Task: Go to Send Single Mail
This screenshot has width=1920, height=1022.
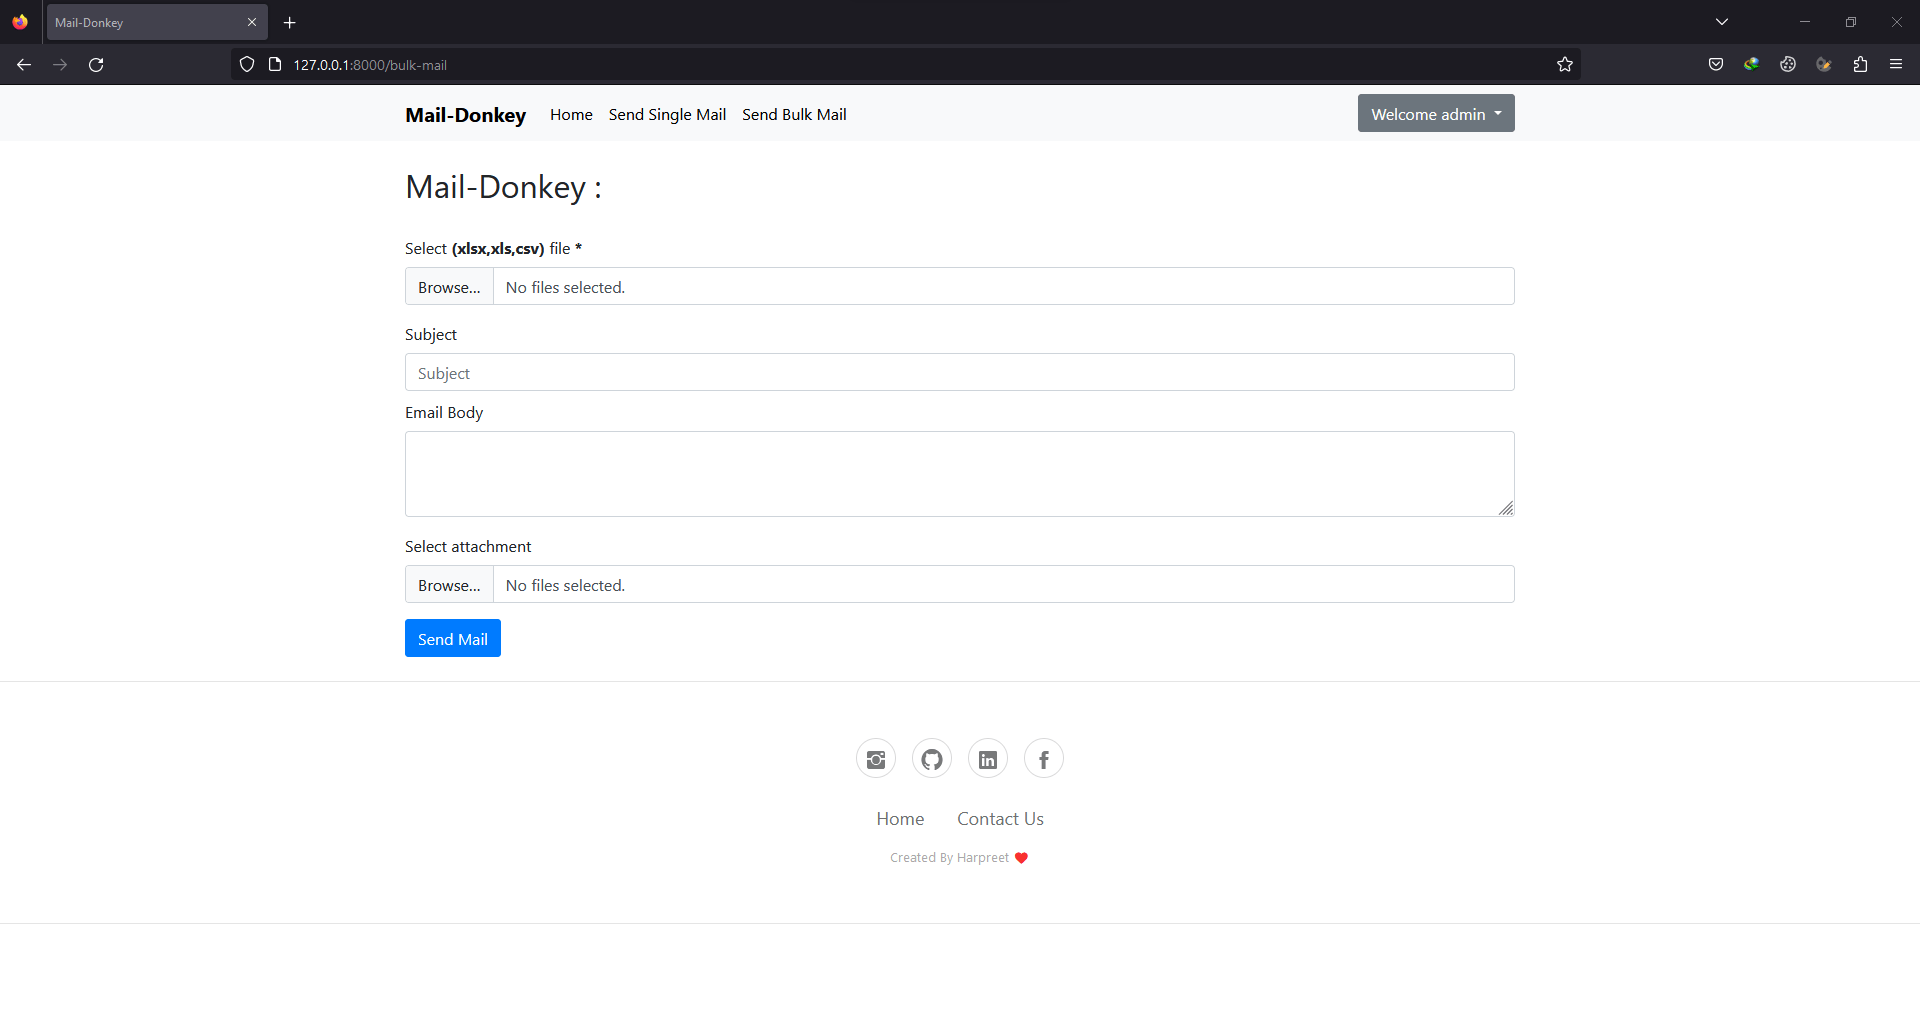Action: 667,114
